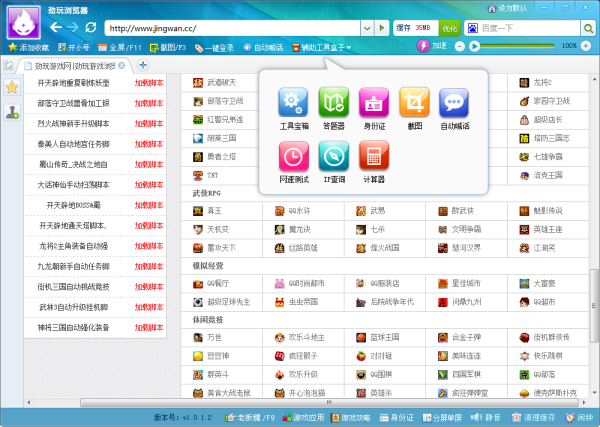This screenshot has width=600, height=427.
Task: Open a new tab with plus button
Action: [143, 65]
